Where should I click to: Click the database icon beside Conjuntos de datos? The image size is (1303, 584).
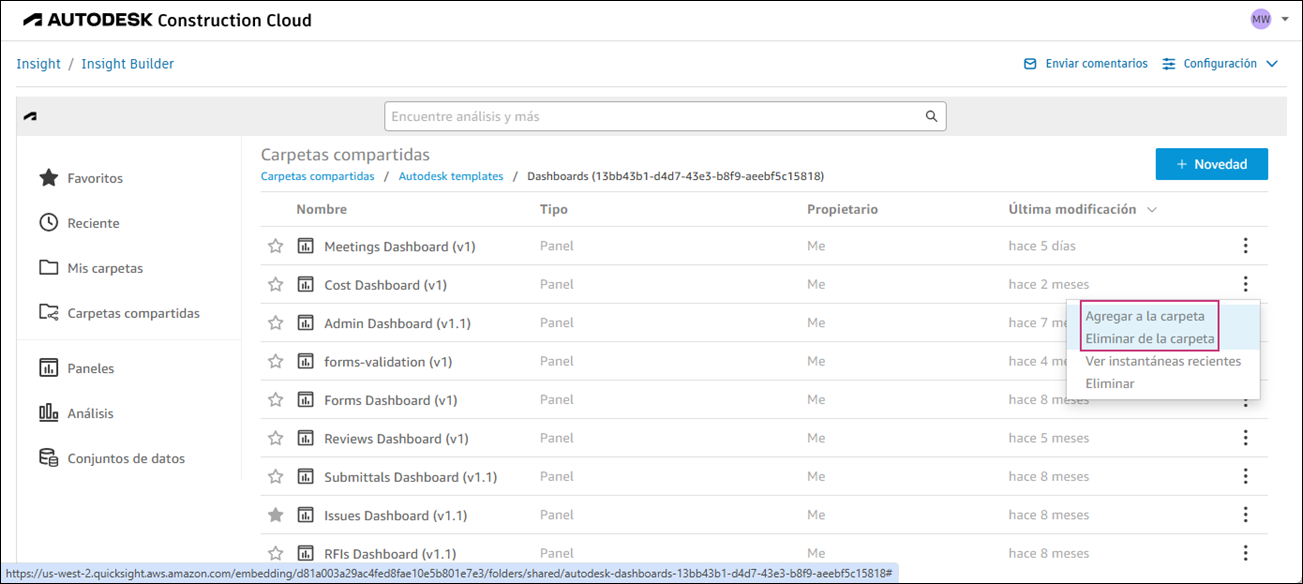48,458
